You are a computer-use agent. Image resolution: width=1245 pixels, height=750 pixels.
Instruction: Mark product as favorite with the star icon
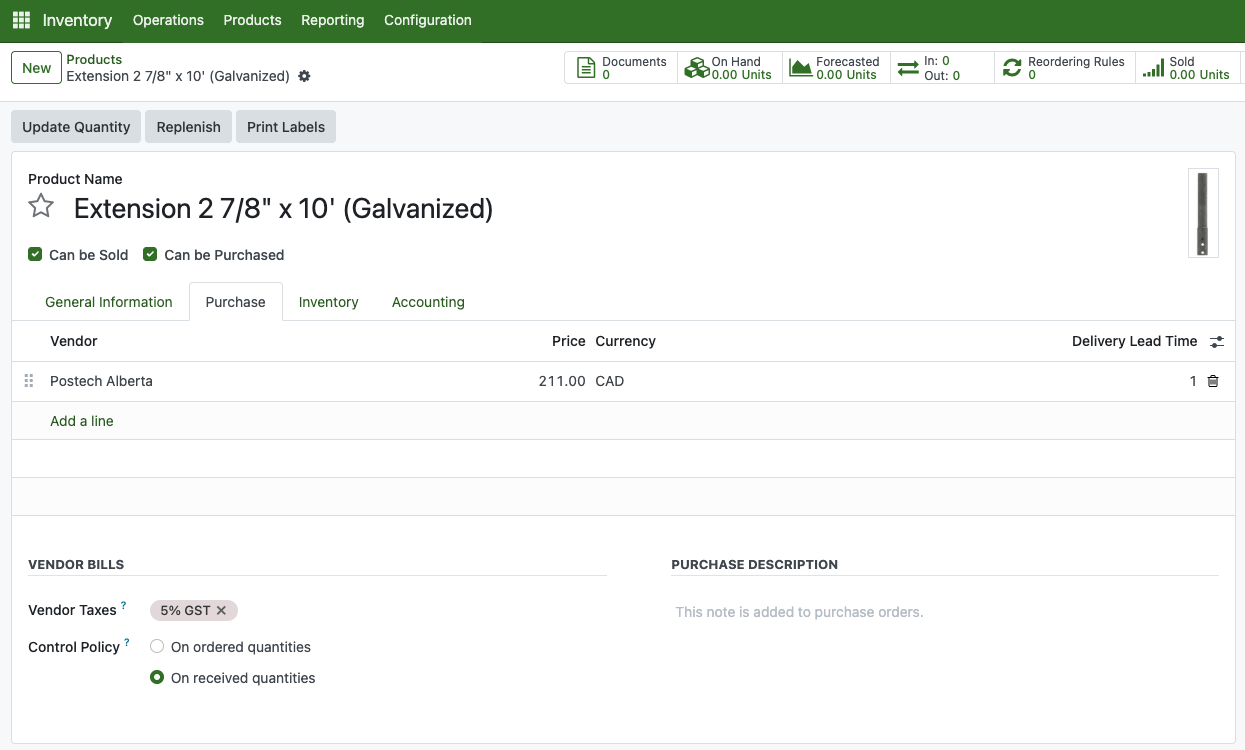41,207
